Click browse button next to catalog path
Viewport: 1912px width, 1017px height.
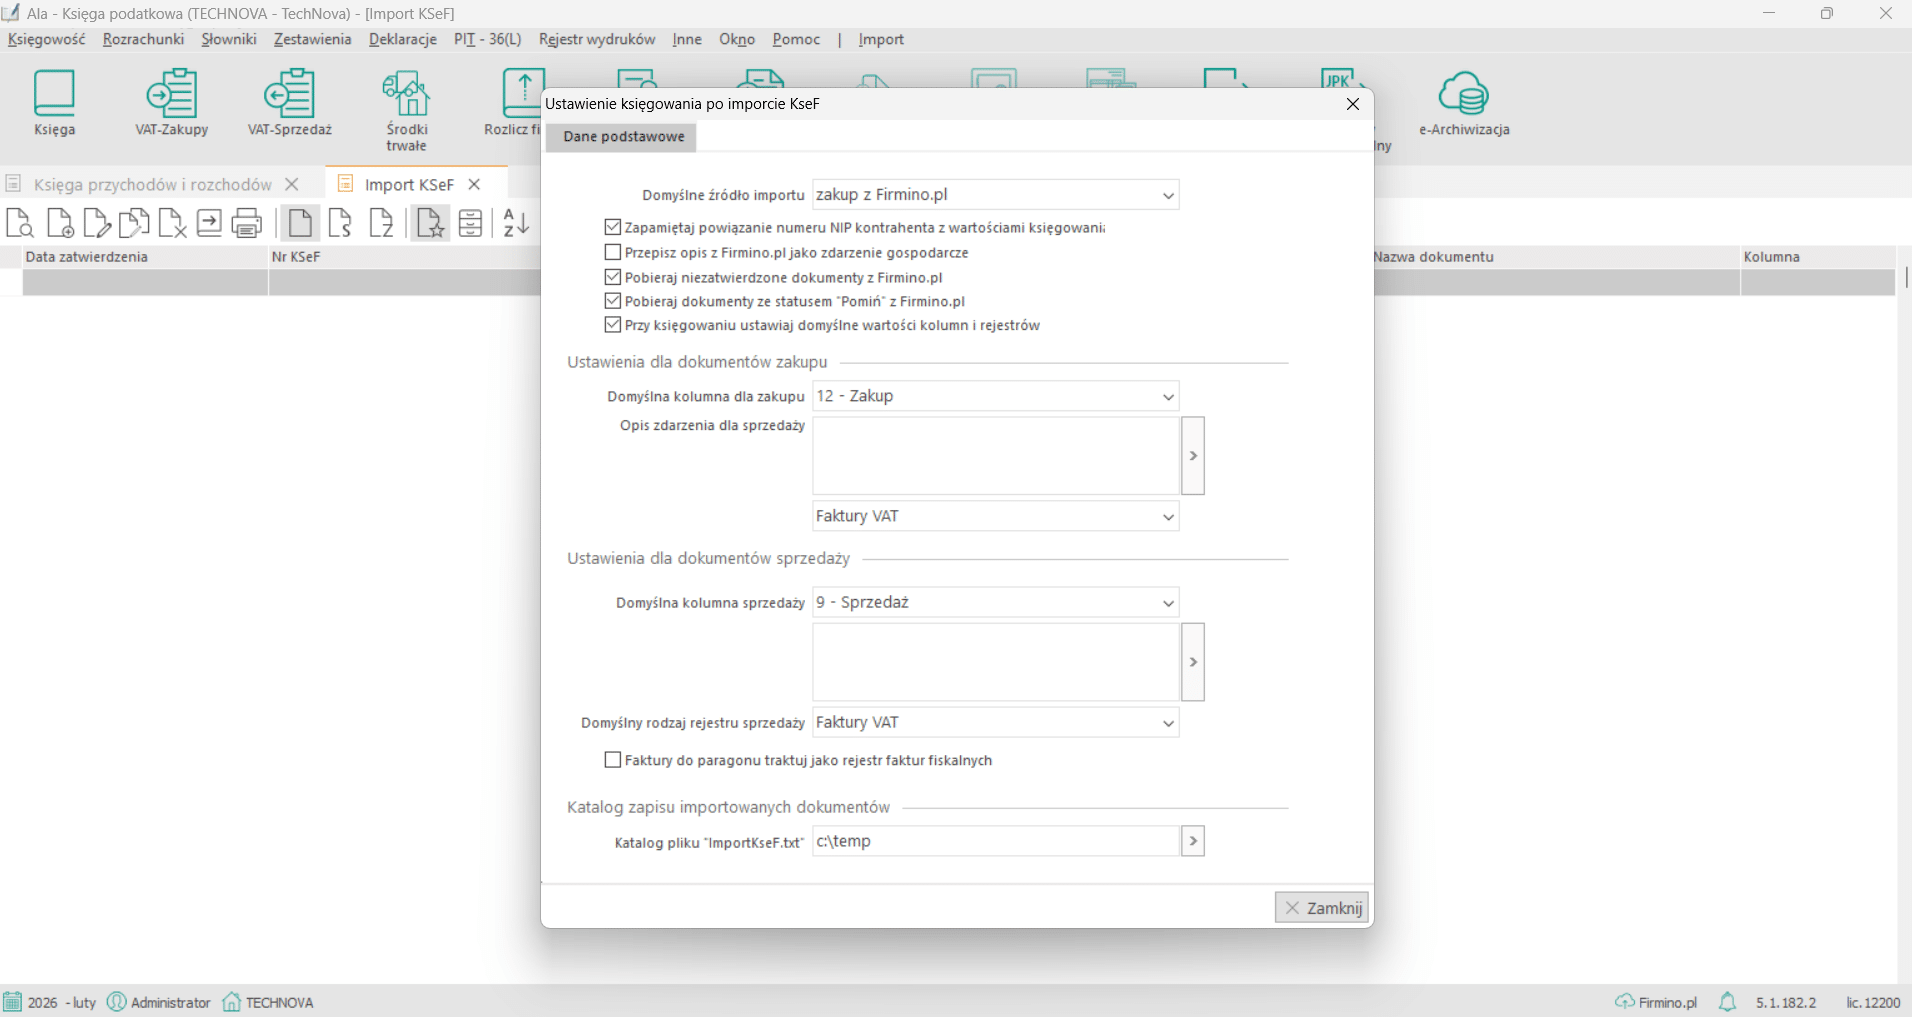point(1192,841)
